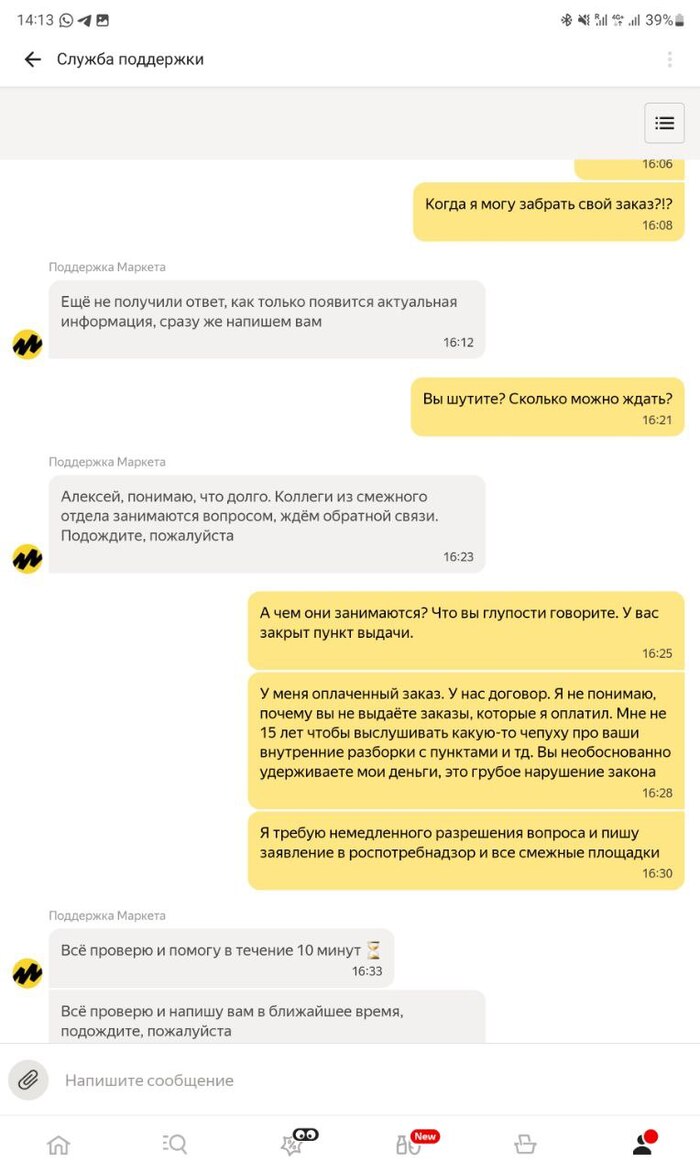Tap the back arrow next to Служба поддержки
This screenshot has width=700, height=1173.
pos(32,59)
